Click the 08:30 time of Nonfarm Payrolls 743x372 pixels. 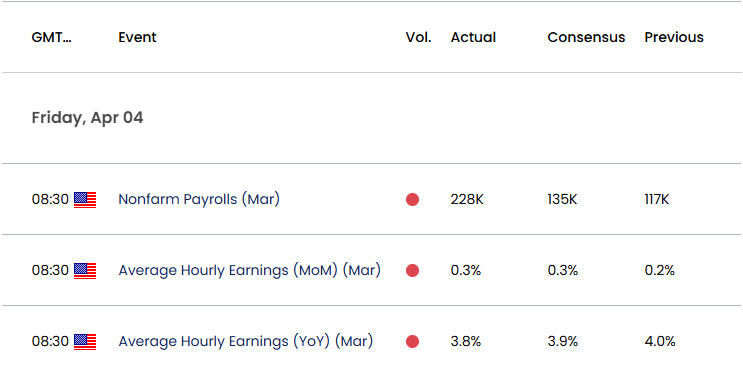[x=50, y=199]
